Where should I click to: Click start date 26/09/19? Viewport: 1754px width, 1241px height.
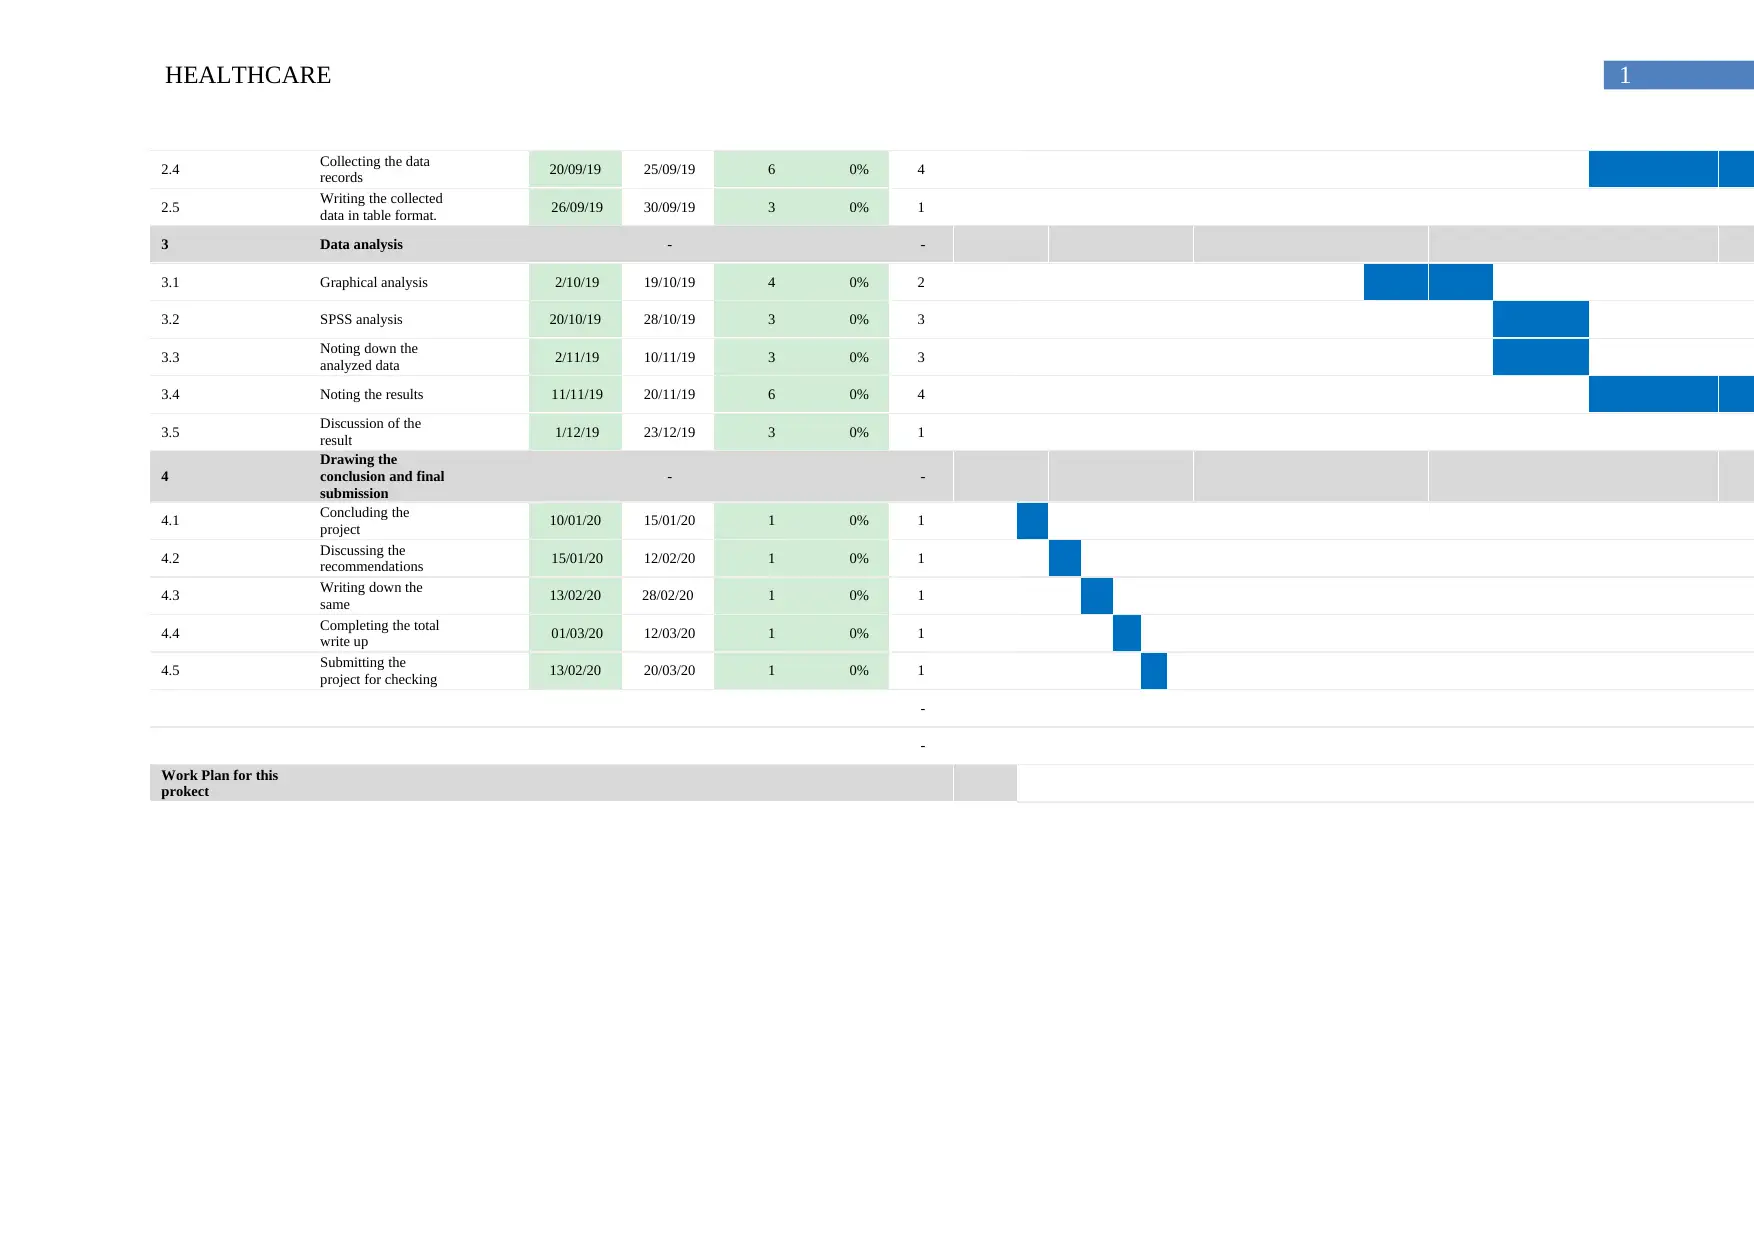click(x=577, y=207)
